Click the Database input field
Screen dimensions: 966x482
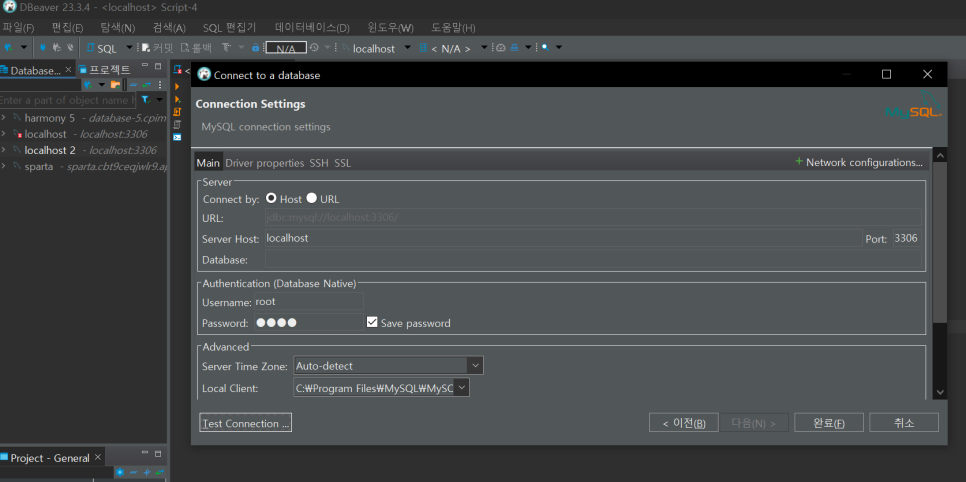(593, 259)
